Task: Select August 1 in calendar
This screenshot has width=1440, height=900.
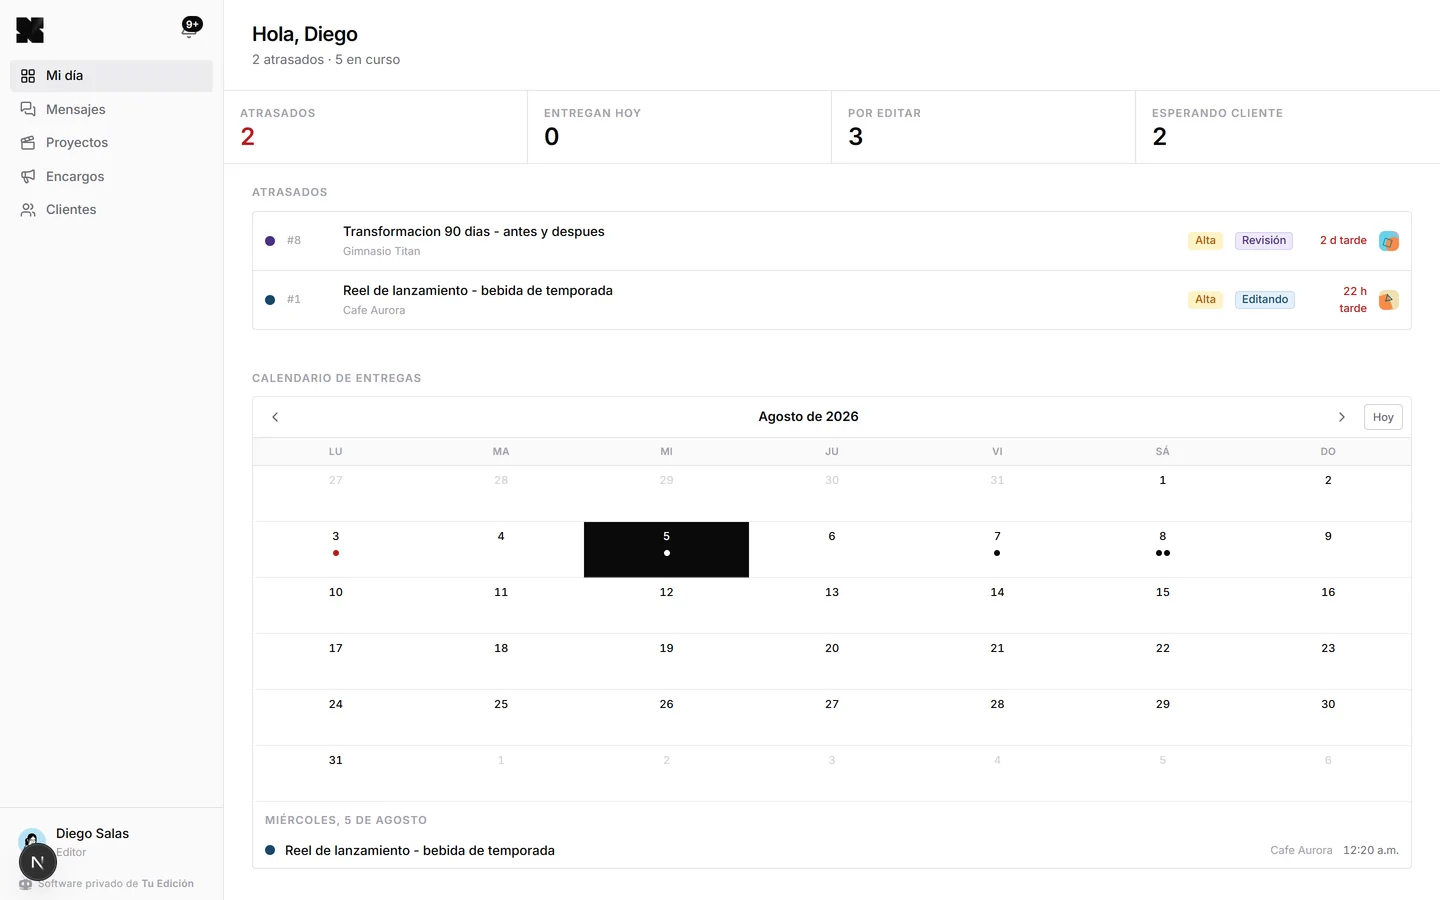Action: pyautogui.click(x=1162, y=494)
